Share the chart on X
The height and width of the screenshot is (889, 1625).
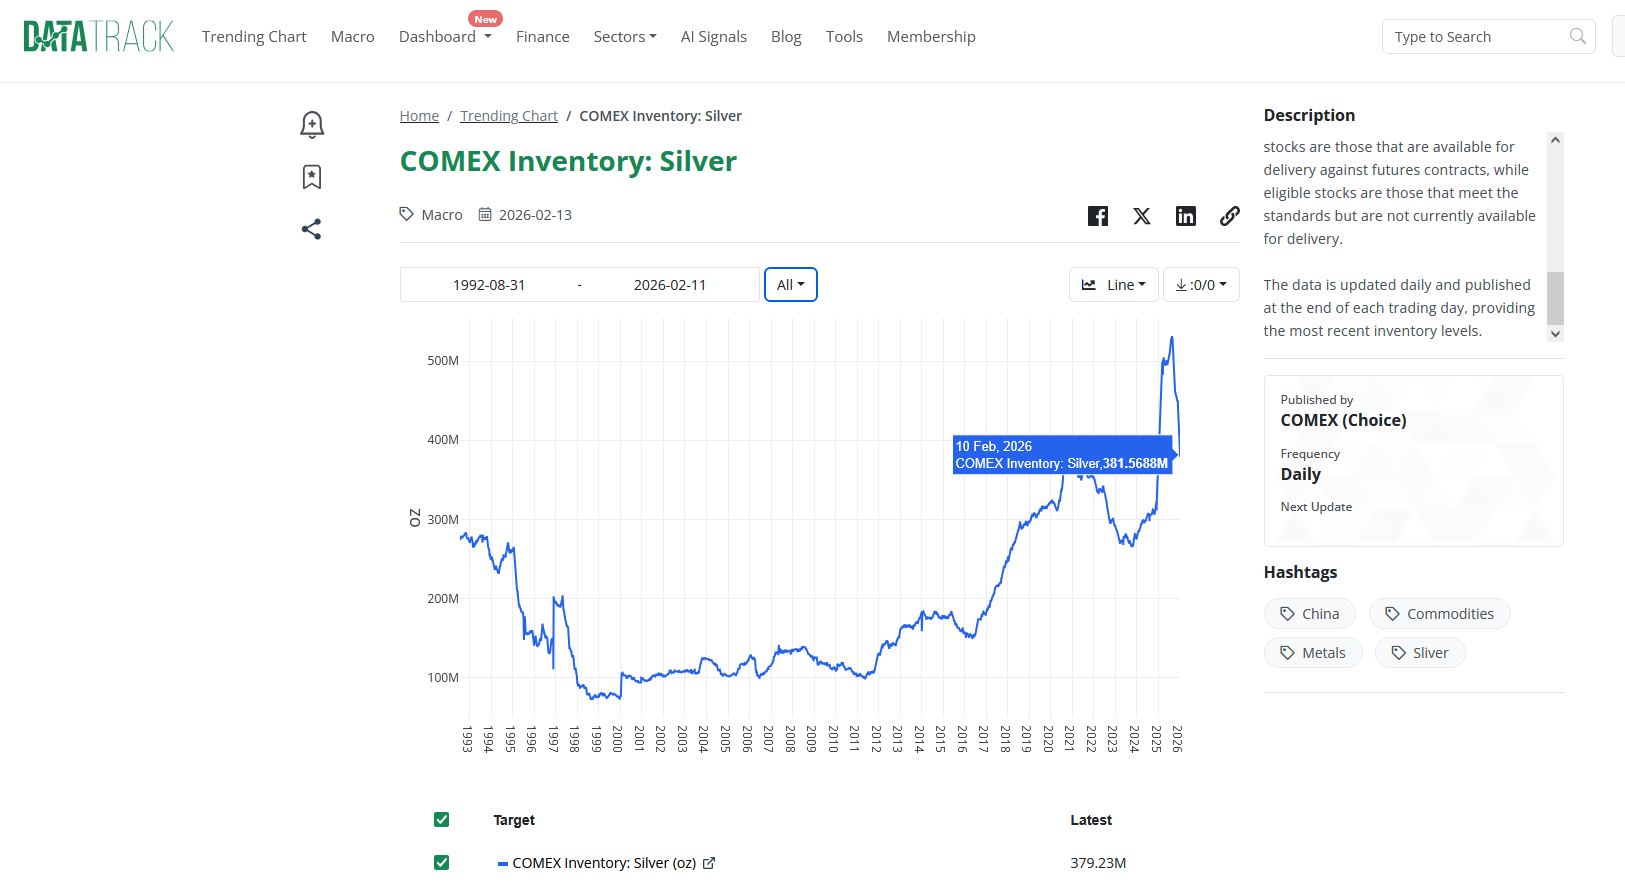click(1142, 216)
